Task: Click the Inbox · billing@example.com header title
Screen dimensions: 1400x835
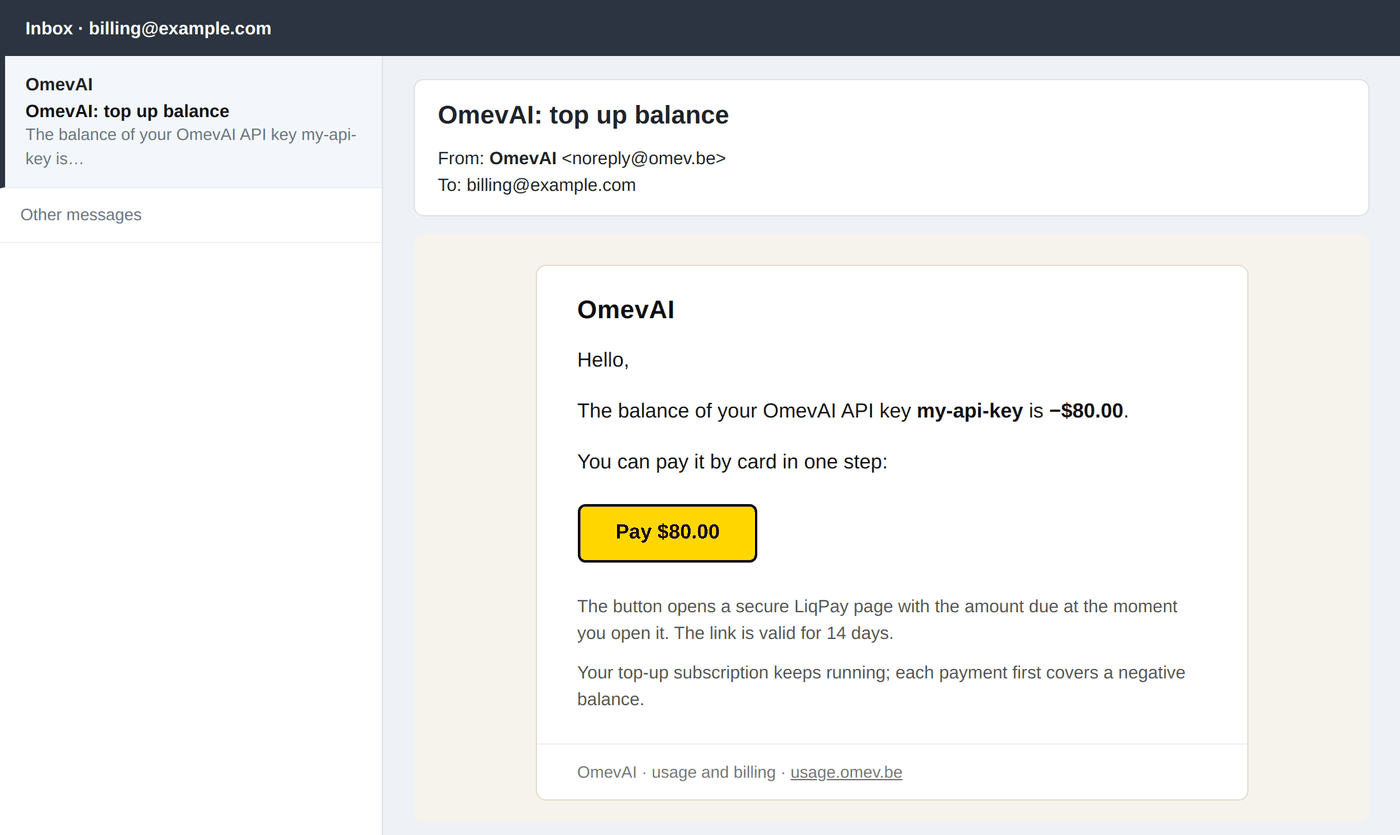Action: [x=148, y=28]
